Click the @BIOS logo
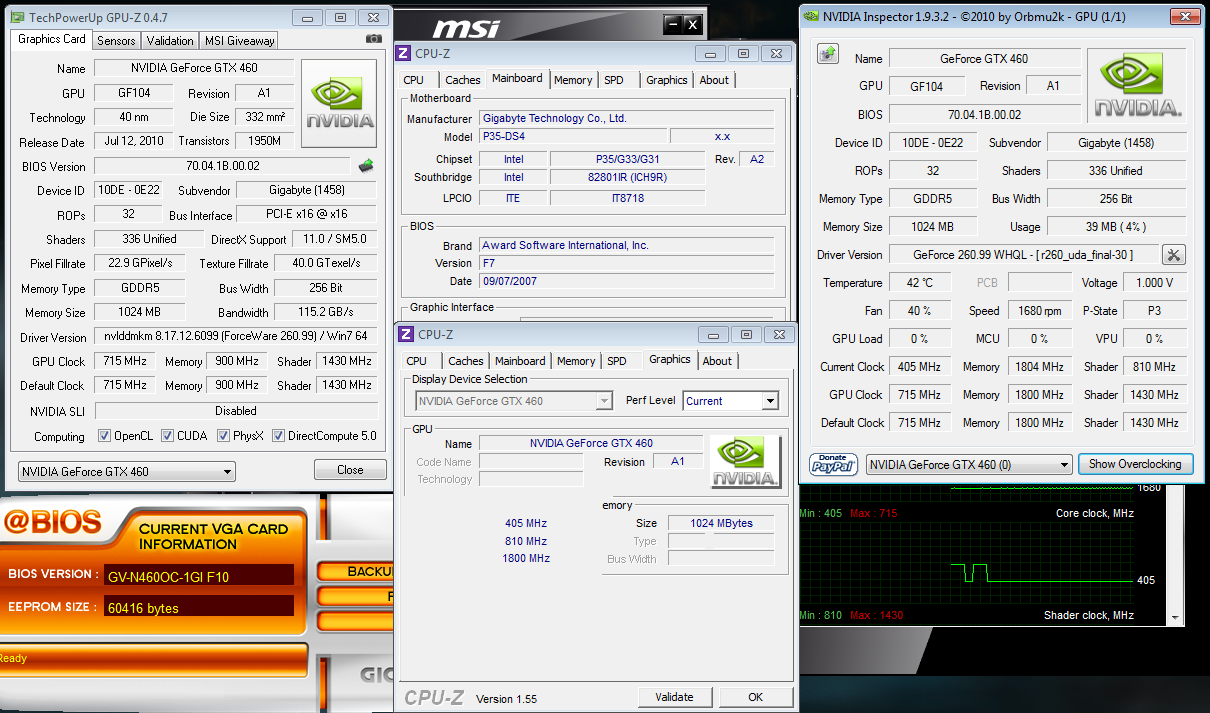This screenshot has width=1210, height=713. [x=53, y=521]
